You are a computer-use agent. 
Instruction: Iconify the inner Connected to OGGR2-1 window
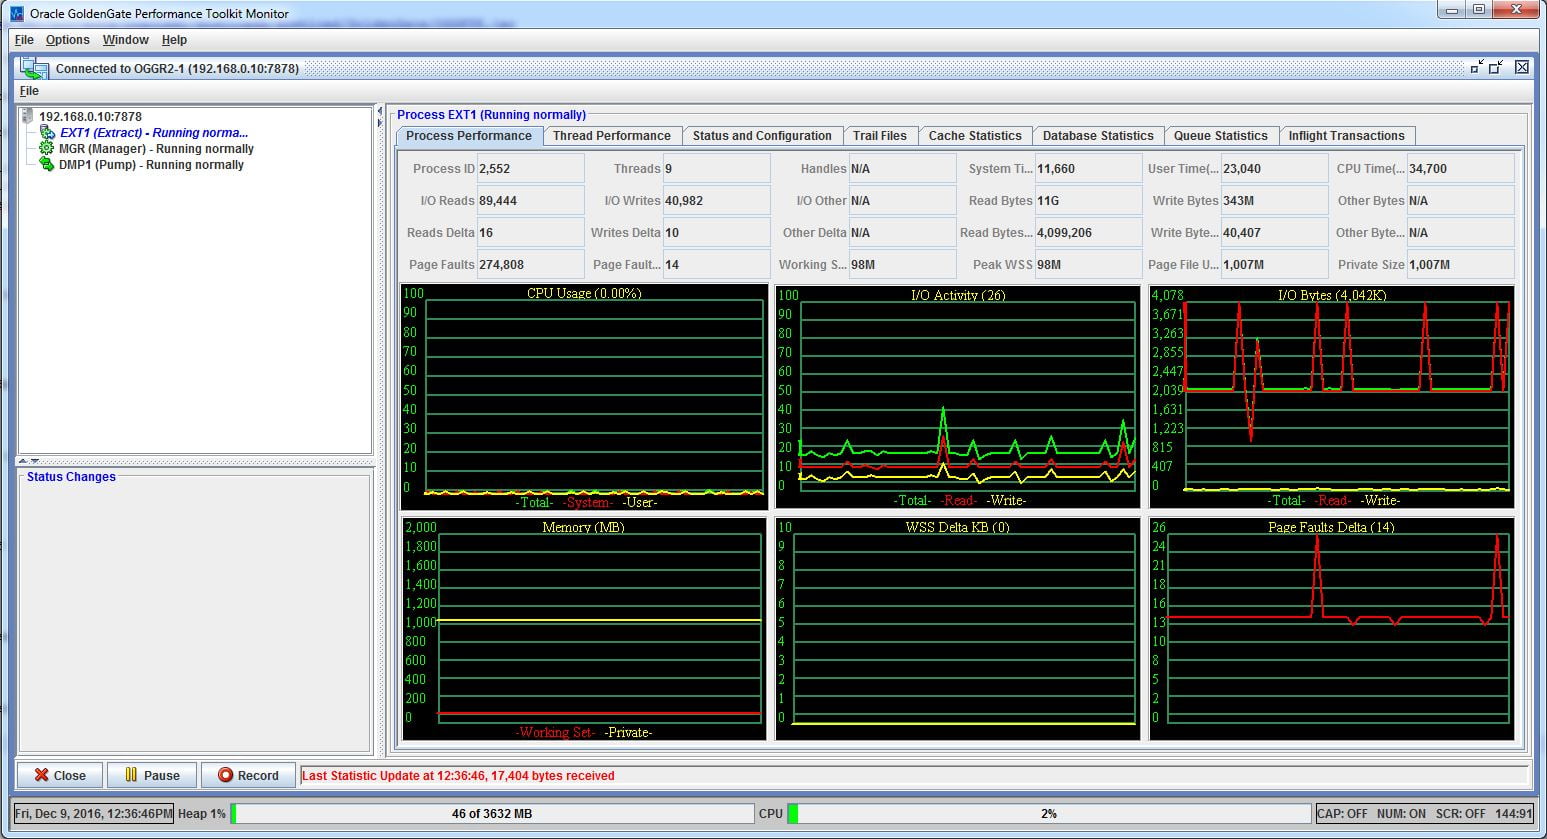tap(1477, 67)
